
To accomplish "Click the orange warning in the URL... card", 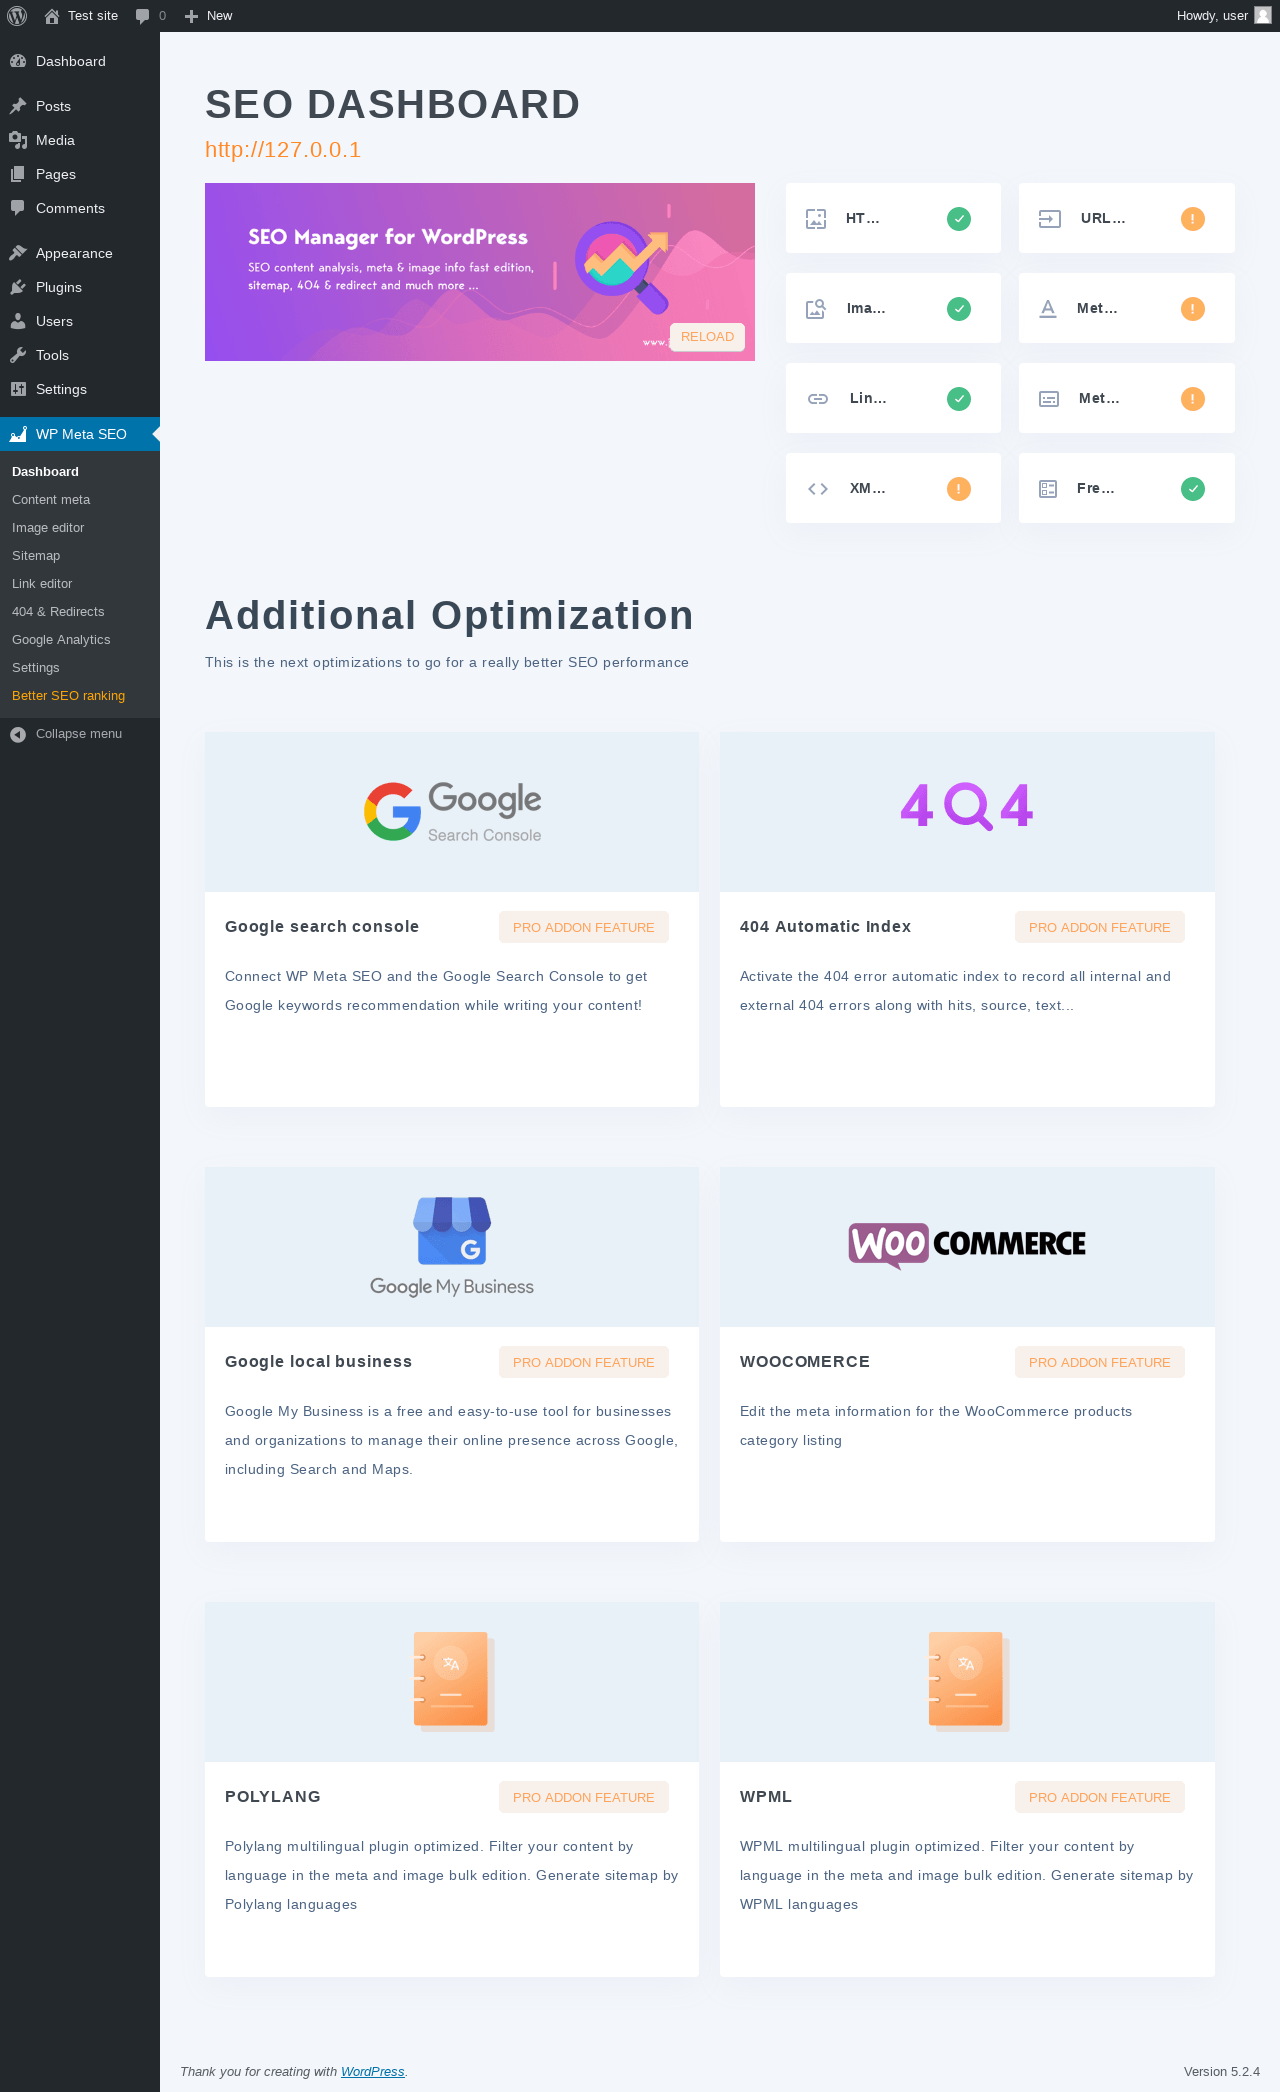I will click(x=1193, y=219).
